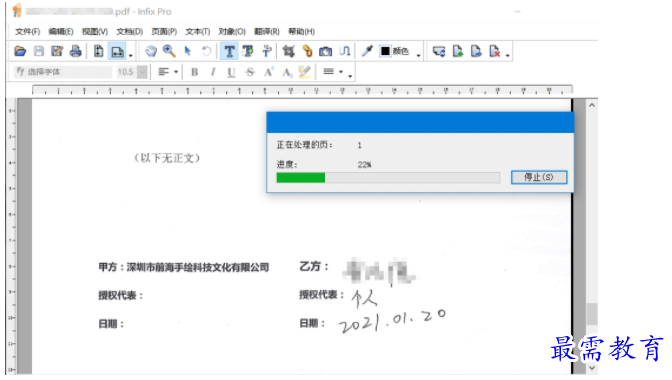Click the black color swatch
The height and width of the screenshot is (380, 672).
point(385,51)
